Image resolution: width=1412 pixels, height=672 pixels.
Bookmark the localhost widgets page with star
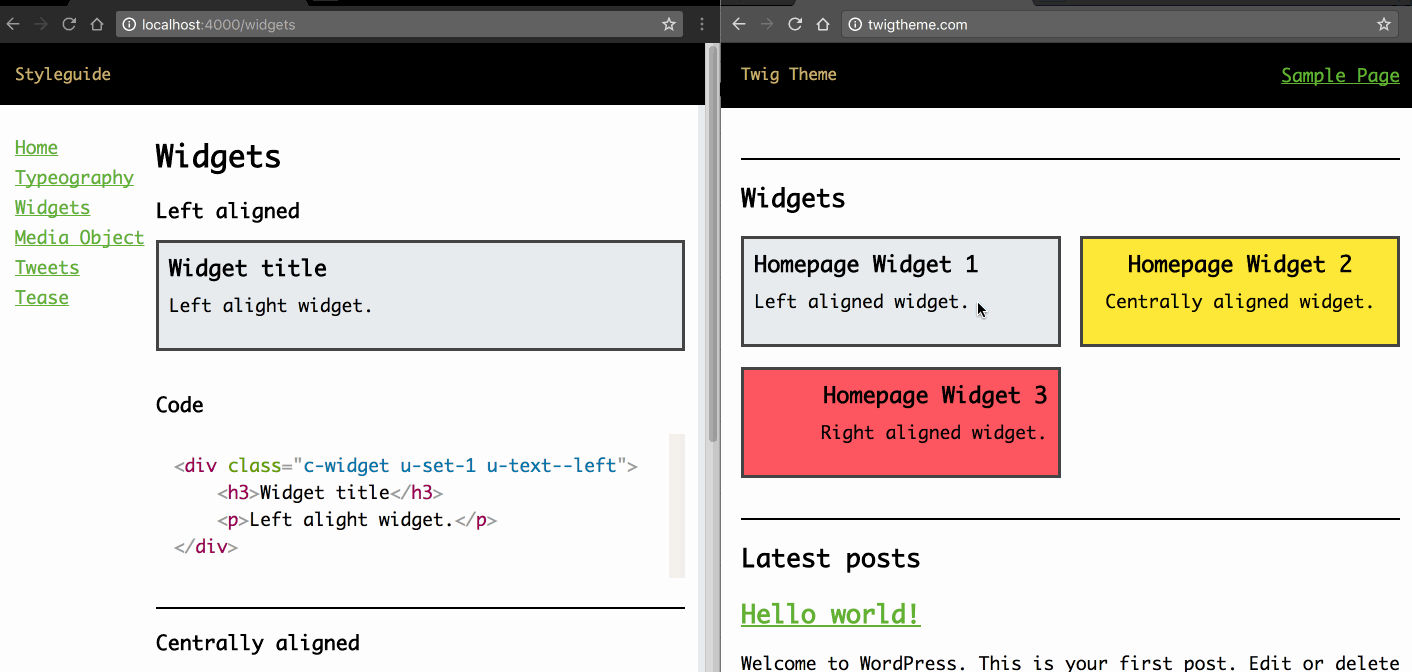(669, 24)
